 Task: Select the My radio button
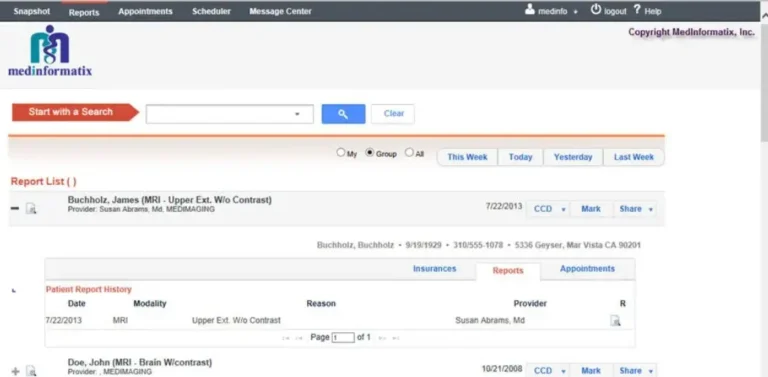341,153
